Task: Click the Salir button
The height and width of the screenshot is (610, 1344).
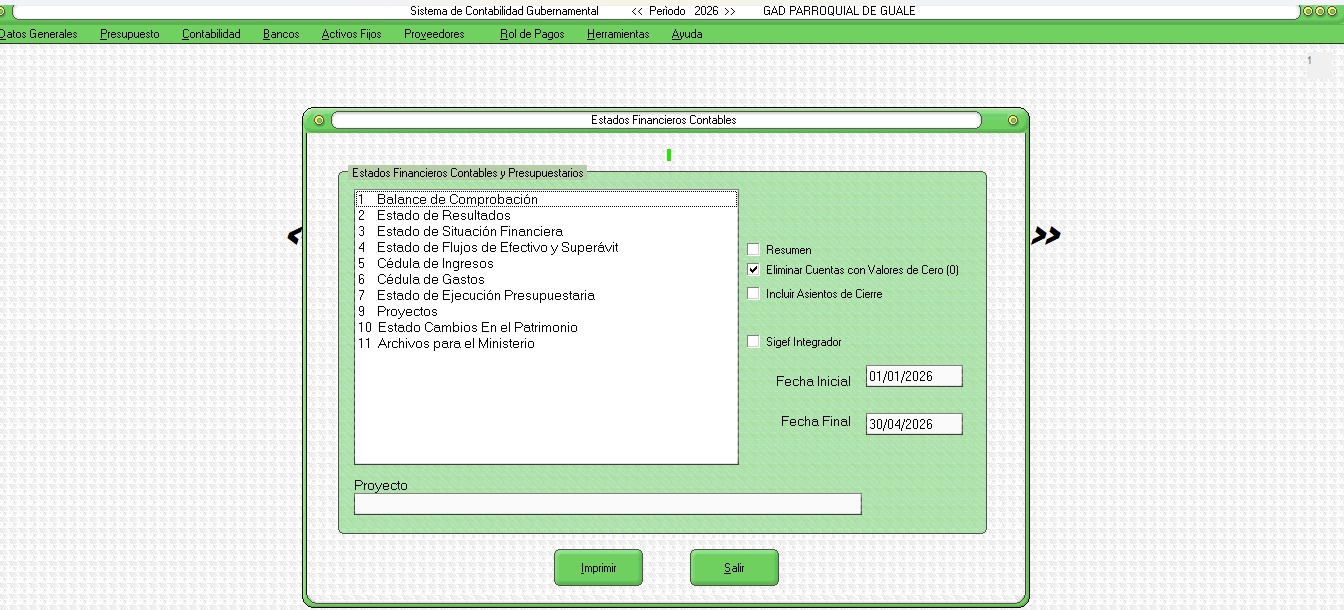Action: pyautogui.click(x=734, y=568)
